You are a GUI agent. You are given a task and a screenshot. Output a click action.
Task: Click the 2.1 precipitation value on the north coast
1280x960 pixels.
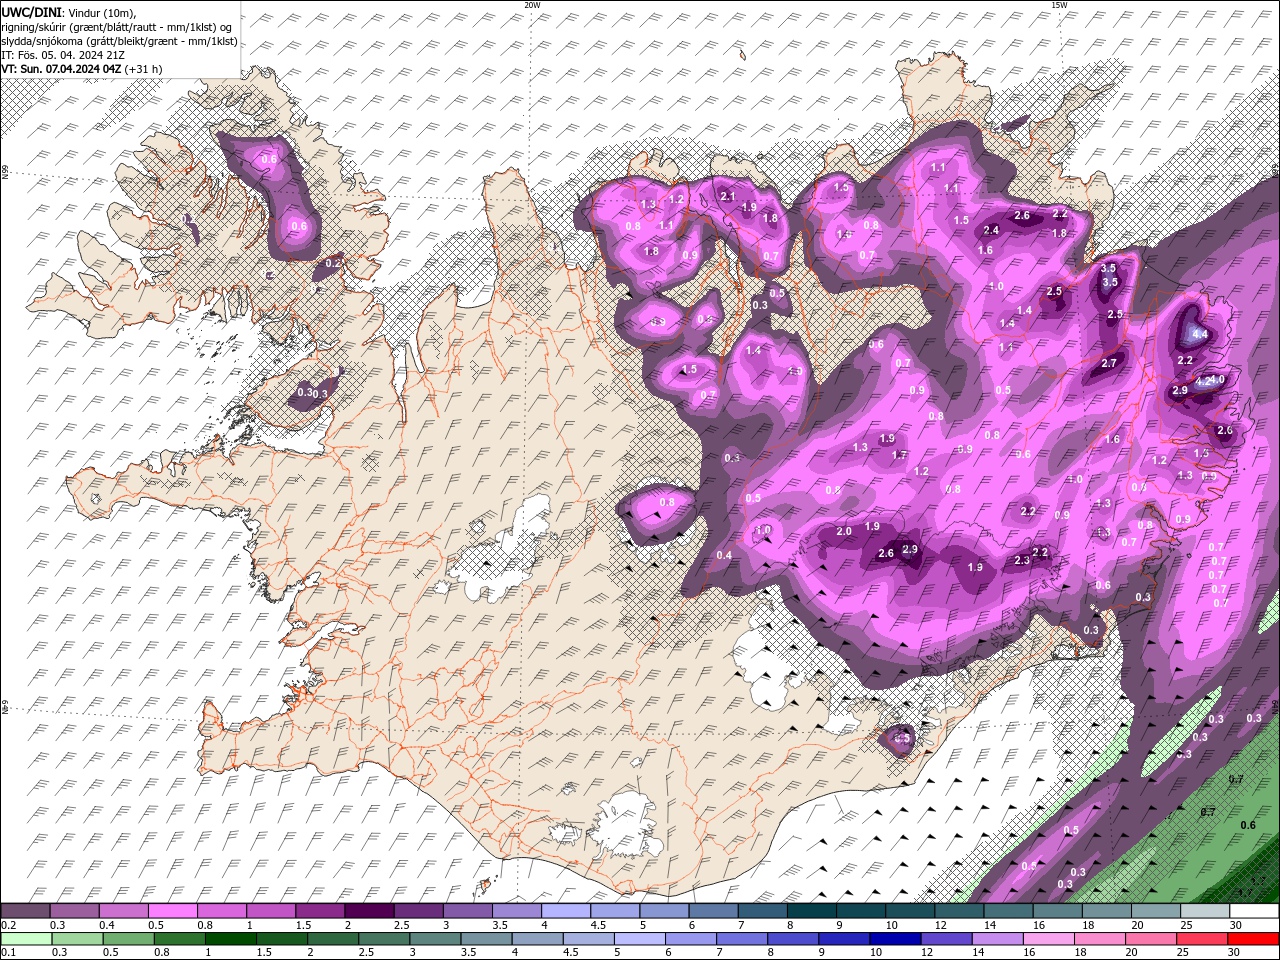728,197
